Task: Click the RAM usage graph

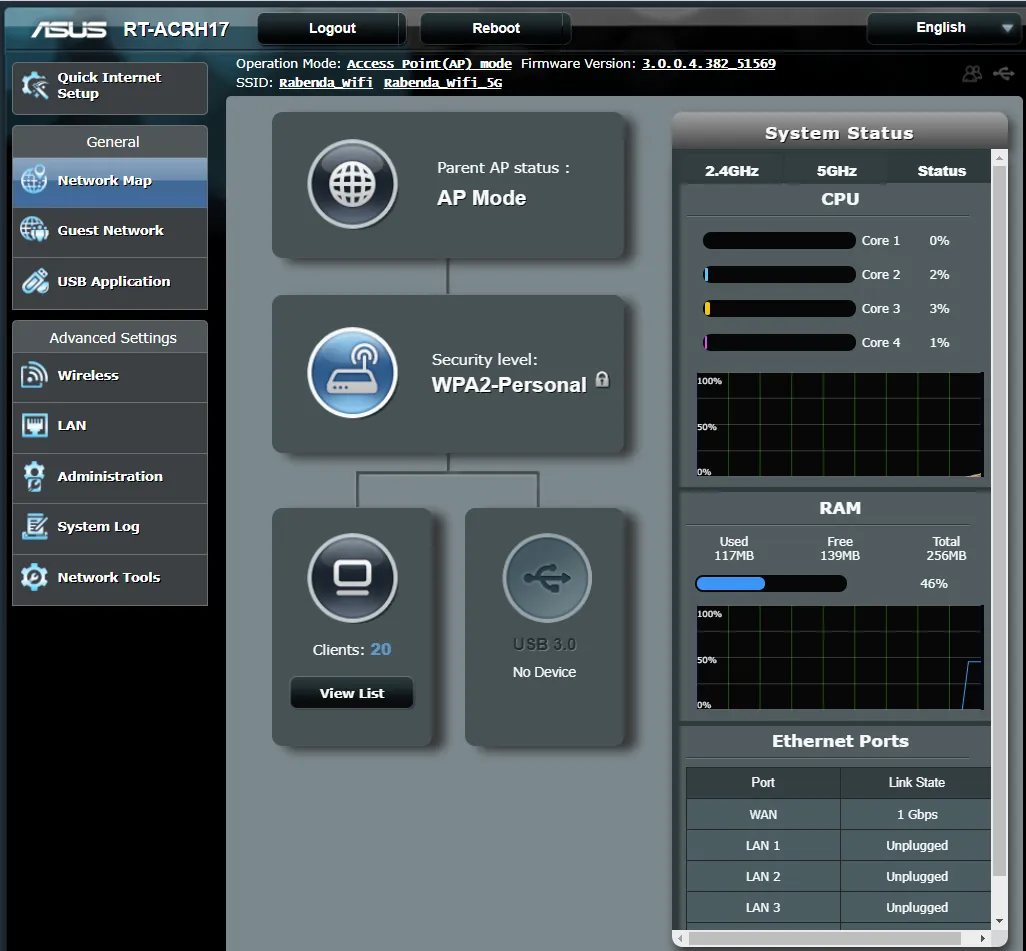Action: point(840,658)
